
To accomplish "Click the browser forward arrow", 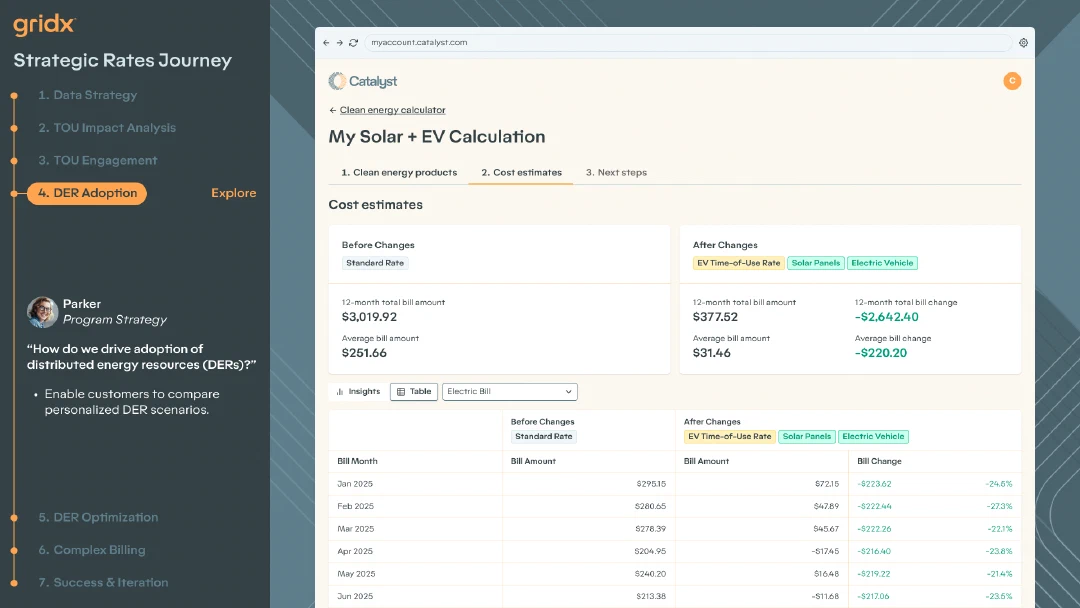I will pos(340,43).
